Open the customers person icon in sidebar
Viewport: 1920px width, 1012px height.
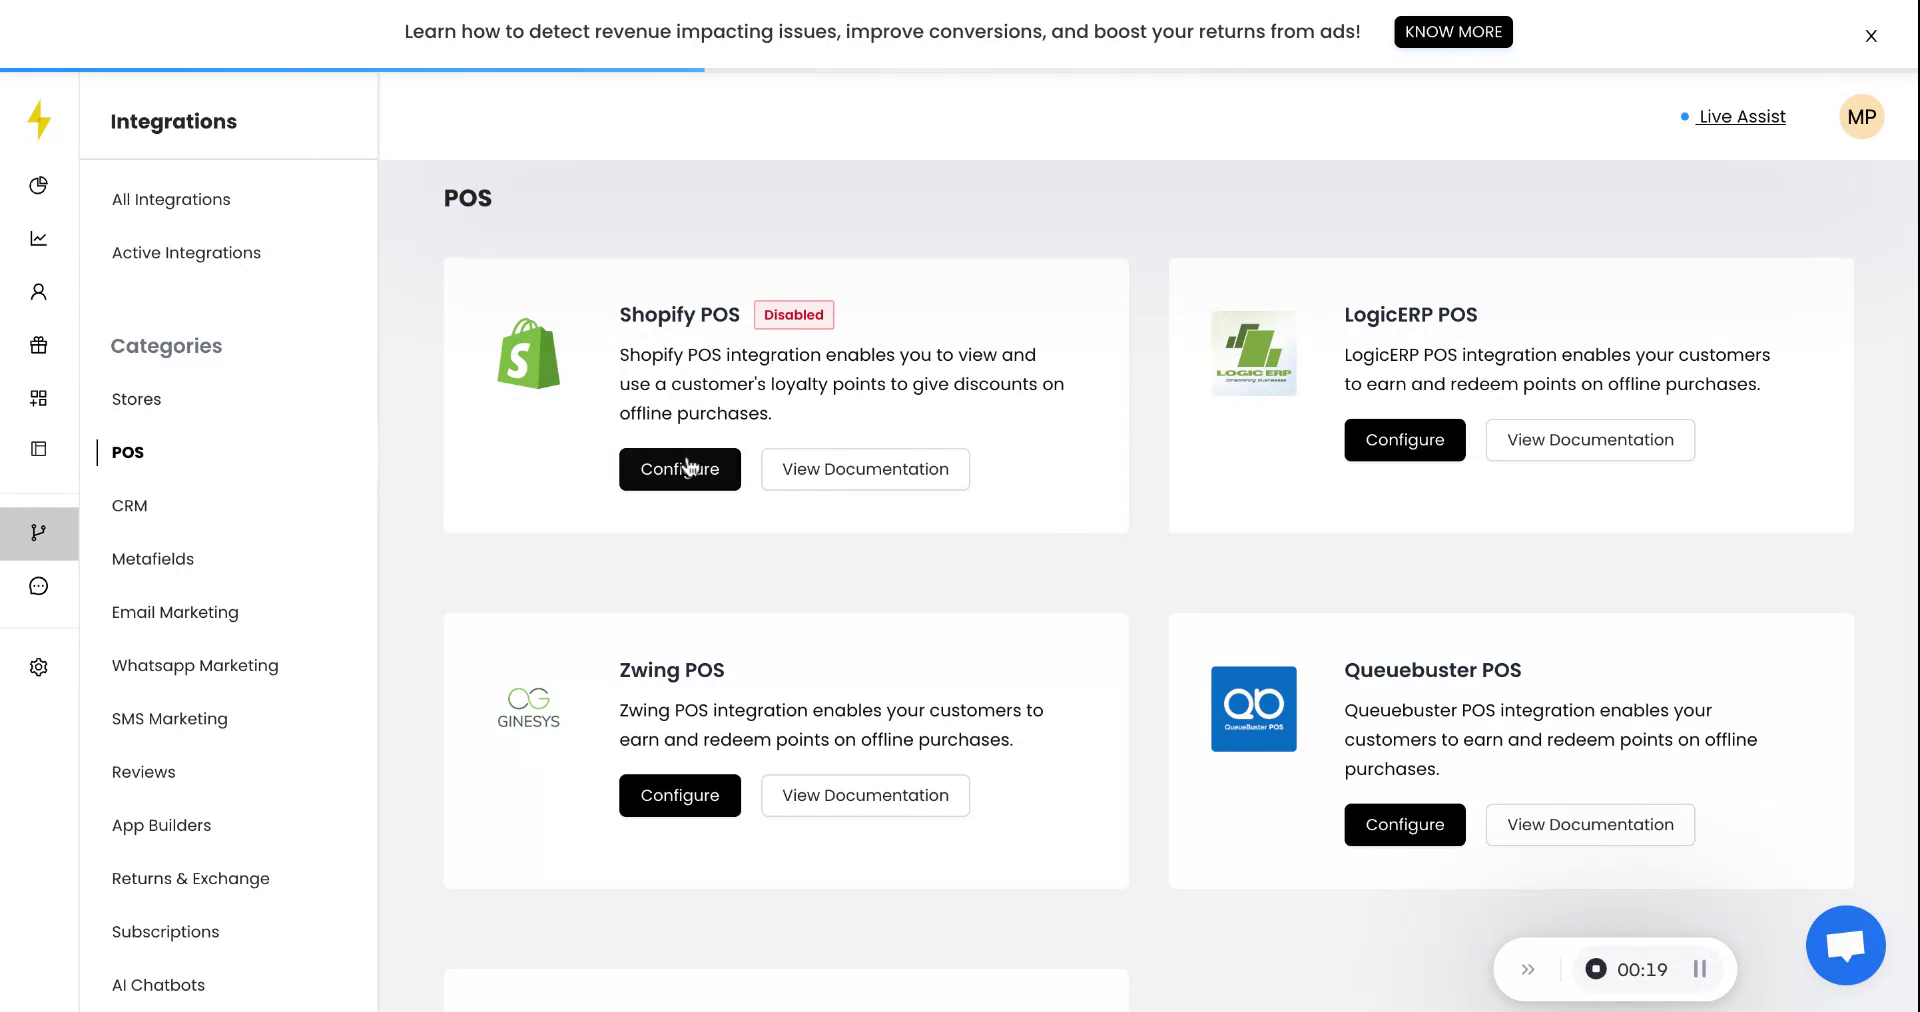tap(38, 291)
